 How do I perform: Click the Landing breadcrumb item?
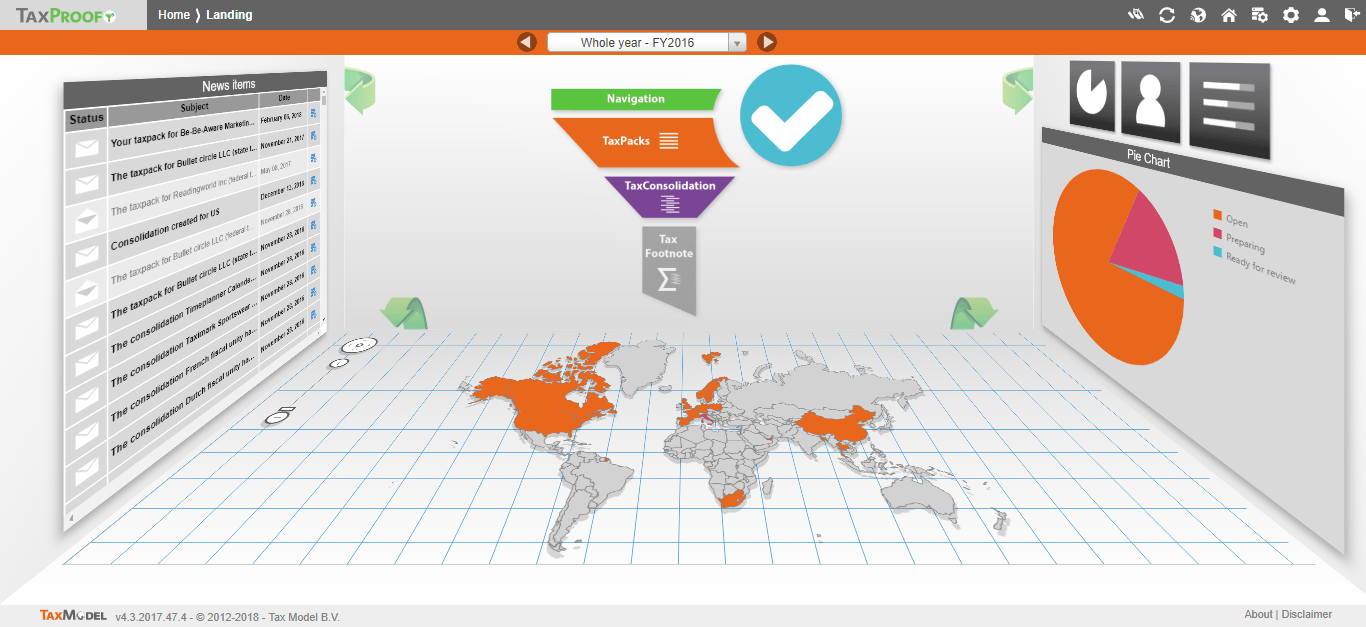[x=229, y=15]
